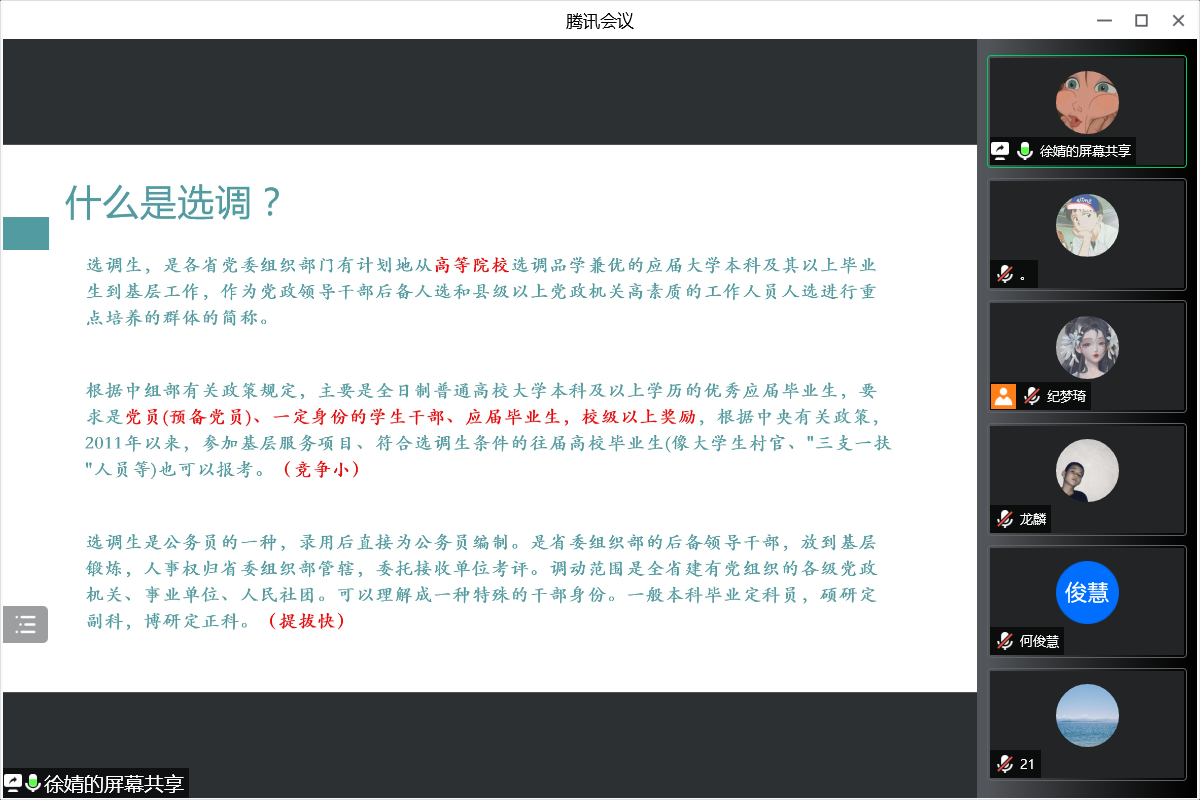This screenshot has width=1200, height=800.
Task: Click the muted mic icon beside 纪梦琦
Action: click(x=1031, y=396)
